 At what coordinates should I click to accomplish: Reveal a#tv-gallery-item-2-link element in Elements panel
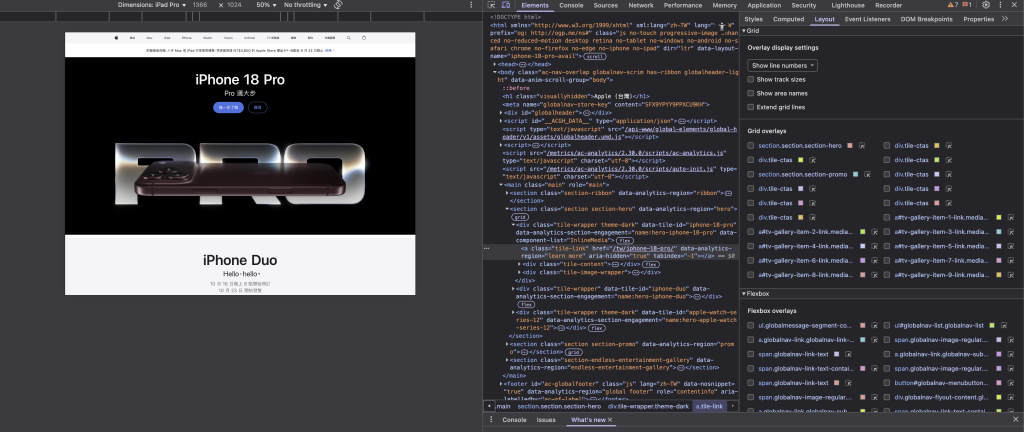click(x=874, y=232)
